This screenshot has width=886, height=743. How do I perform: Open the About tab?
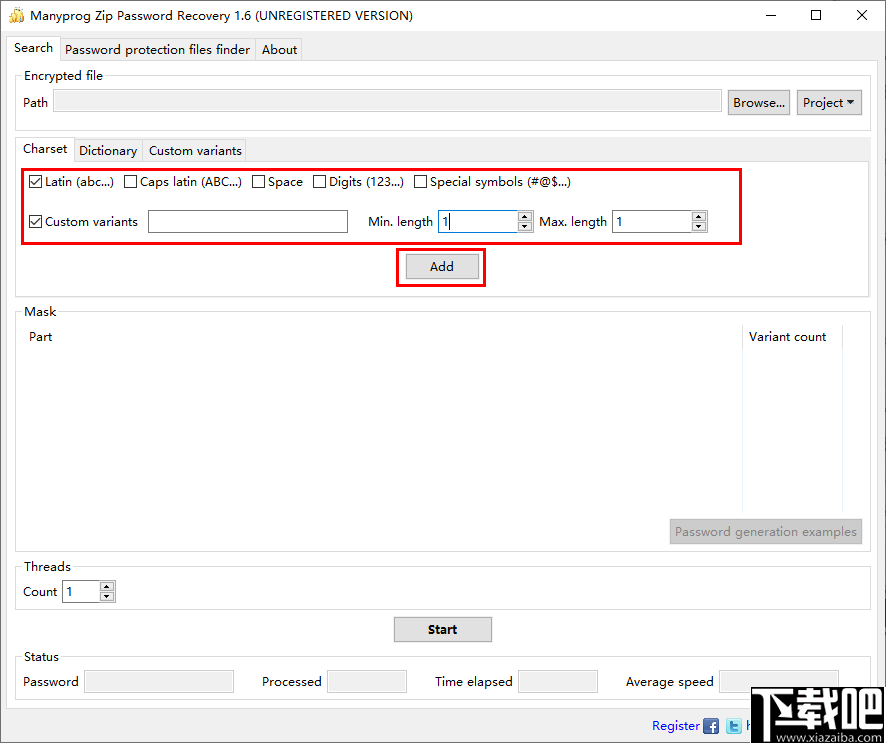pyautogui.click(x=278, y=49)
